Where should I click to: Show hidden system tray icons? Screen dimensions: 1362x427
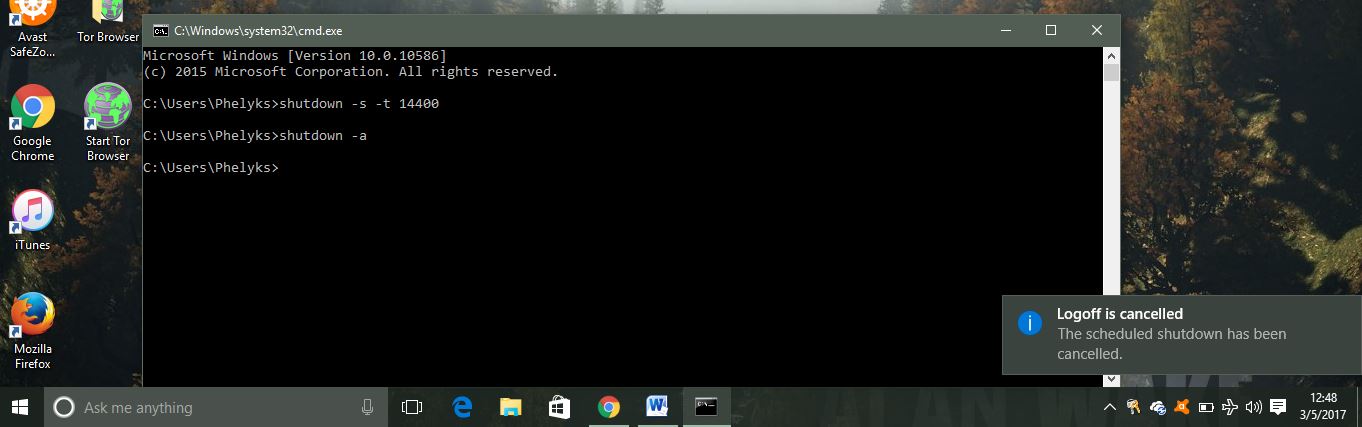(x=1109, y=407)
